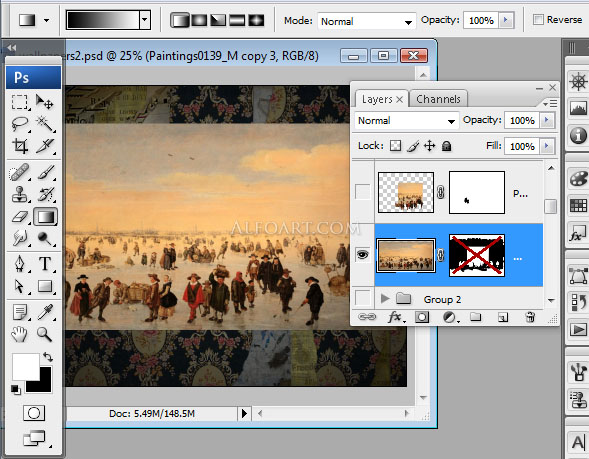Screen dimensions: 589x459
Task: Expand the Group 2 folder
Action: [x=384, y=299]
